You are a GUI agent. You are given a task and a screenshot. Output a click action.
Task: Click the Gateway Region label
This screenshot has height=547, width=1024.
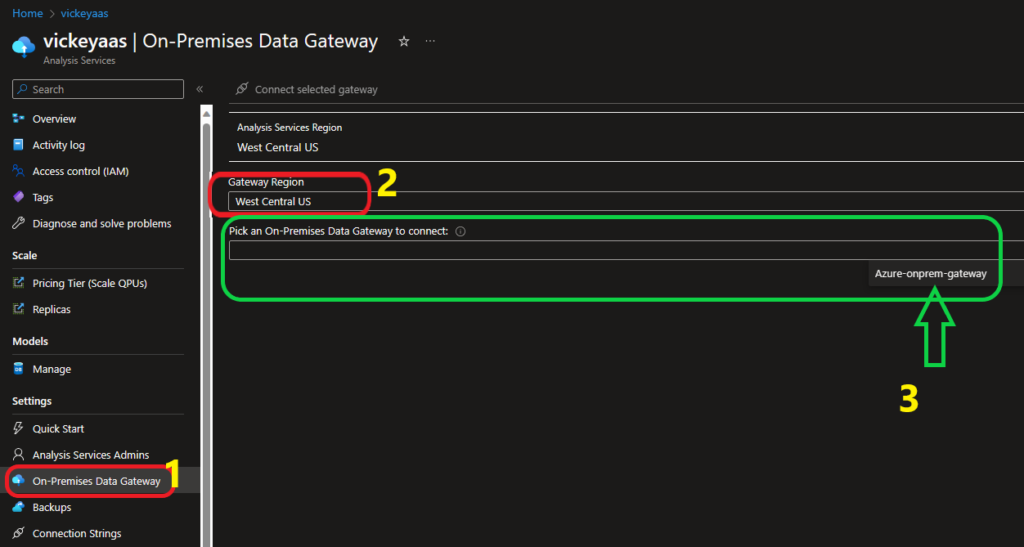tap(266, 181)
